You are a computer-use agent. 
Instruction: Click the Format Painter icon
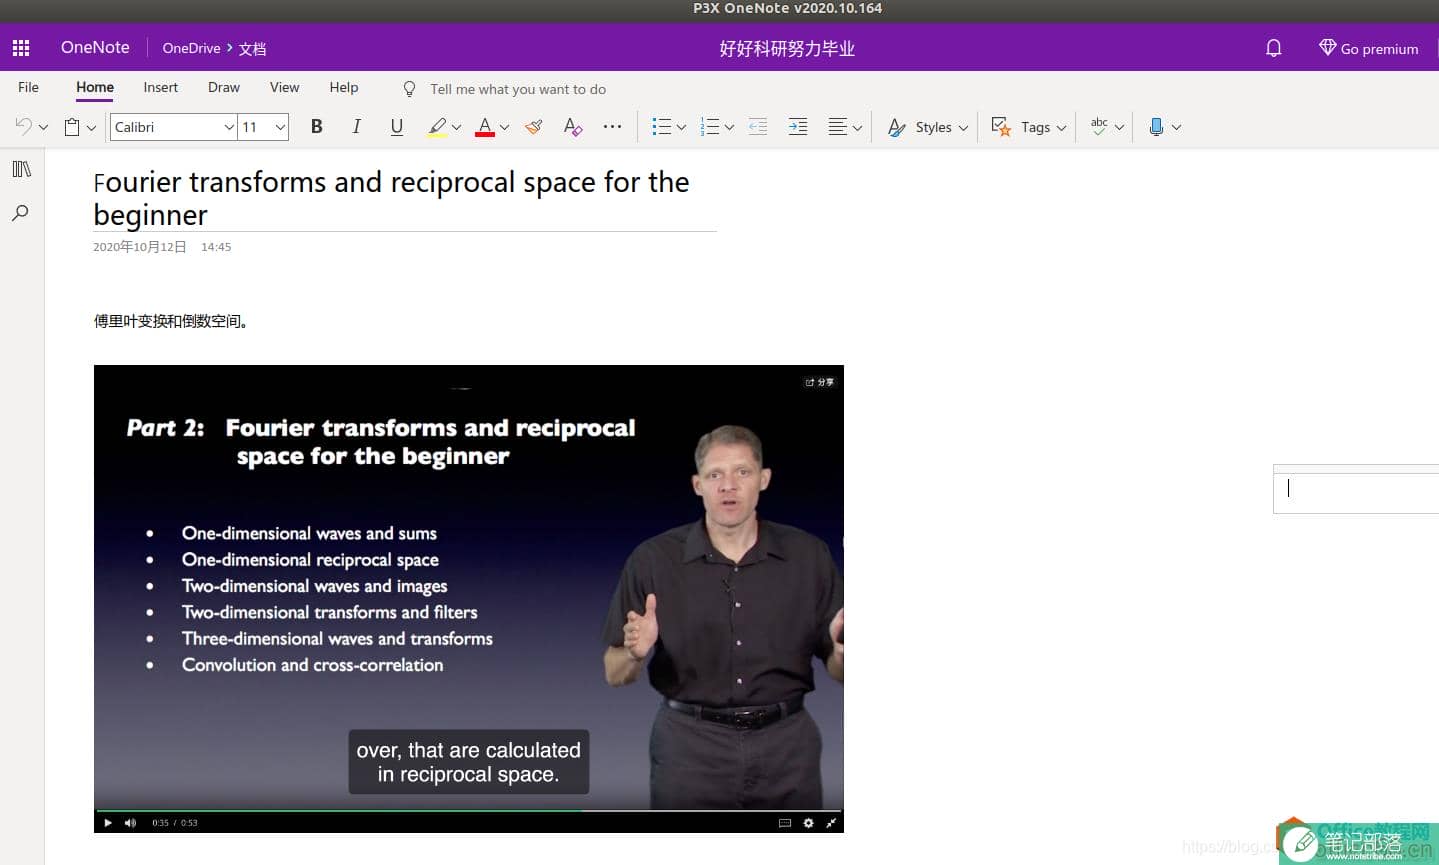click(534, 126)
